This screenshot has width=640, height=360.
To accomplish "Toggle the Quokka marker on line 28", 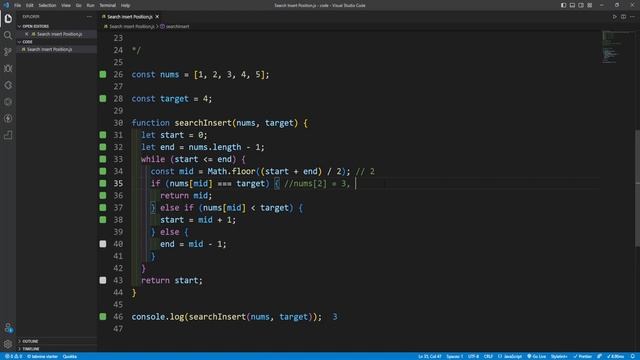I will pyautogui.click(x=103, y=98).
